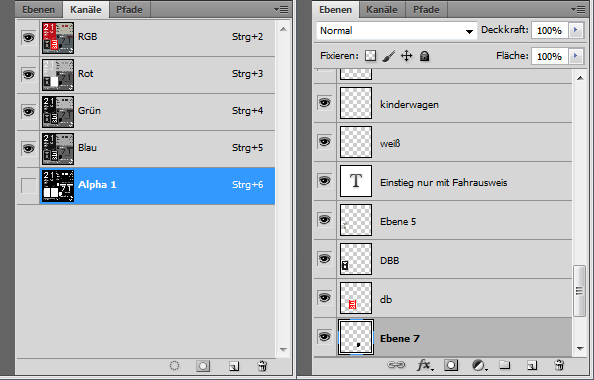This screenshot has width=594, height=380.
Task: Add layer mask icon
Action: coord(451,365)
